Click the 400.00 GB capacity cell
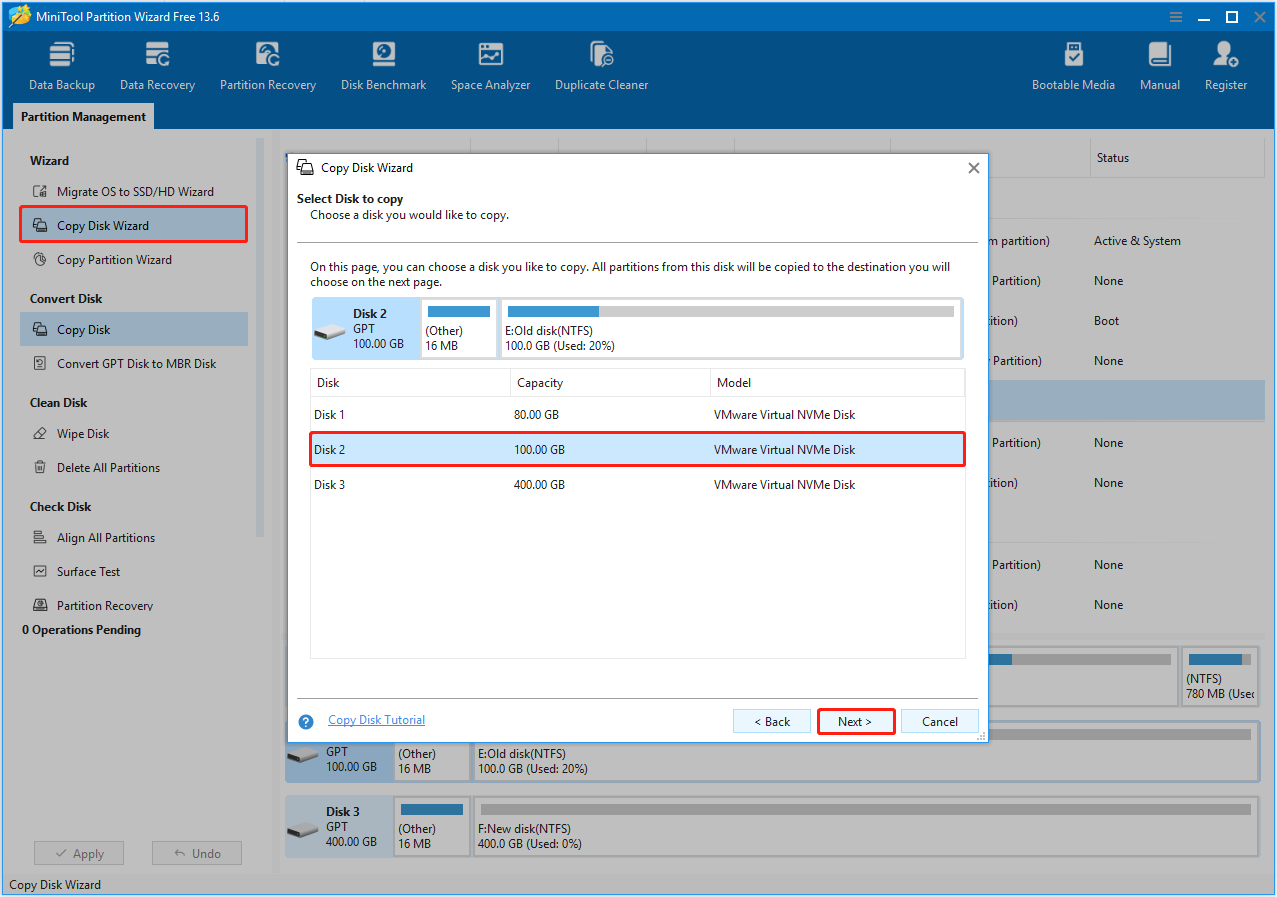 [540, 485]
